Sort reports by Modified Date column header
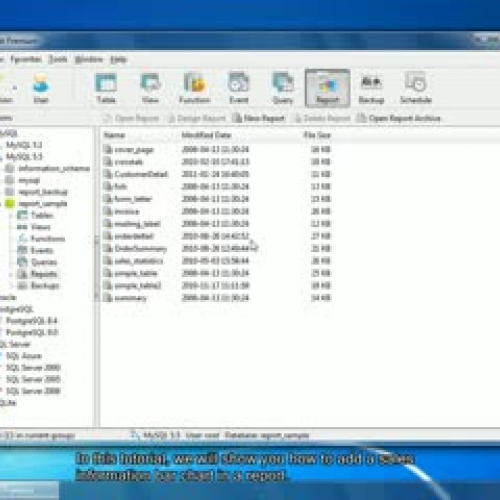The width and height of the screenshot is (500, 500). (x=206, y=135)
